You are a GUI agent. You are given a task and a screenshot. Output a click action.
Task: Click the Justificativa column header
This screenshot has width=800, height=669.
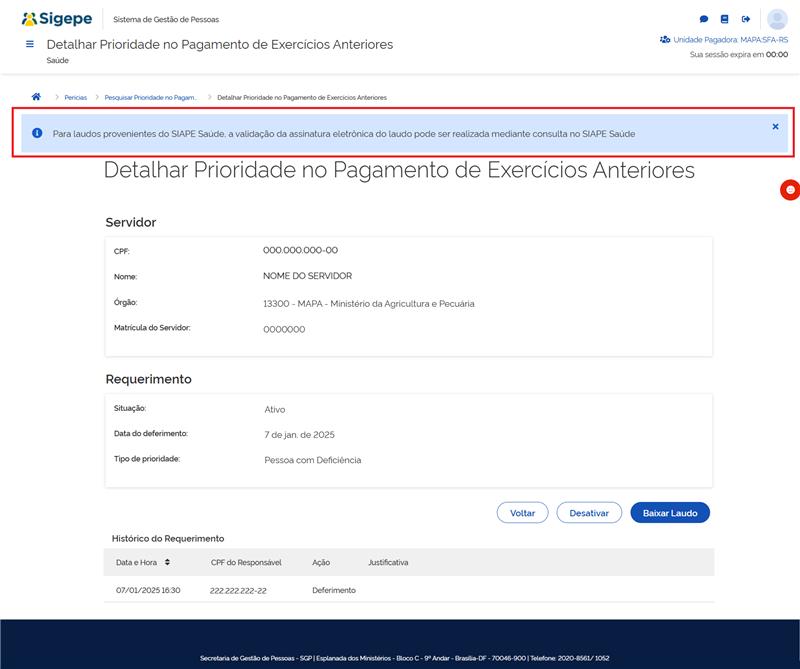coord(388,562)
